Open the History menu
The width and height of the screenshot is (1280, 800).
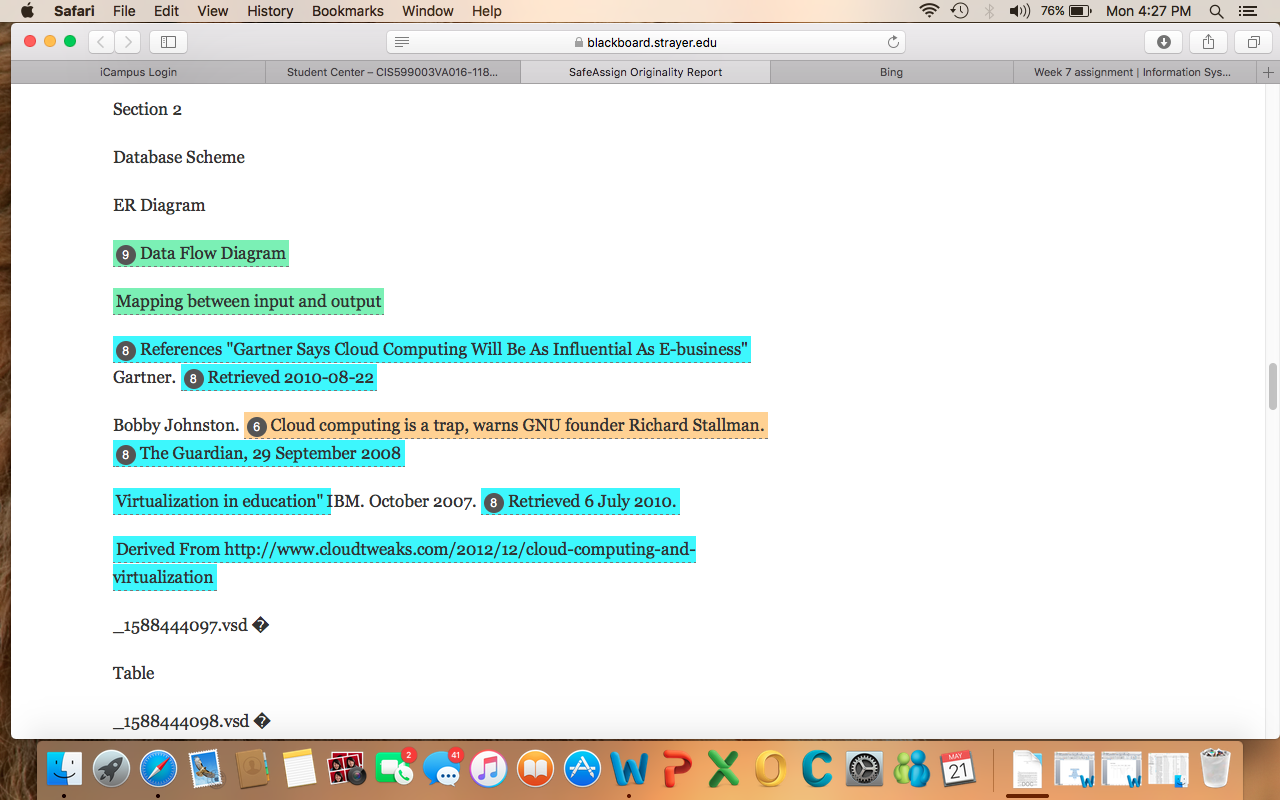click(x=270, y=11)
